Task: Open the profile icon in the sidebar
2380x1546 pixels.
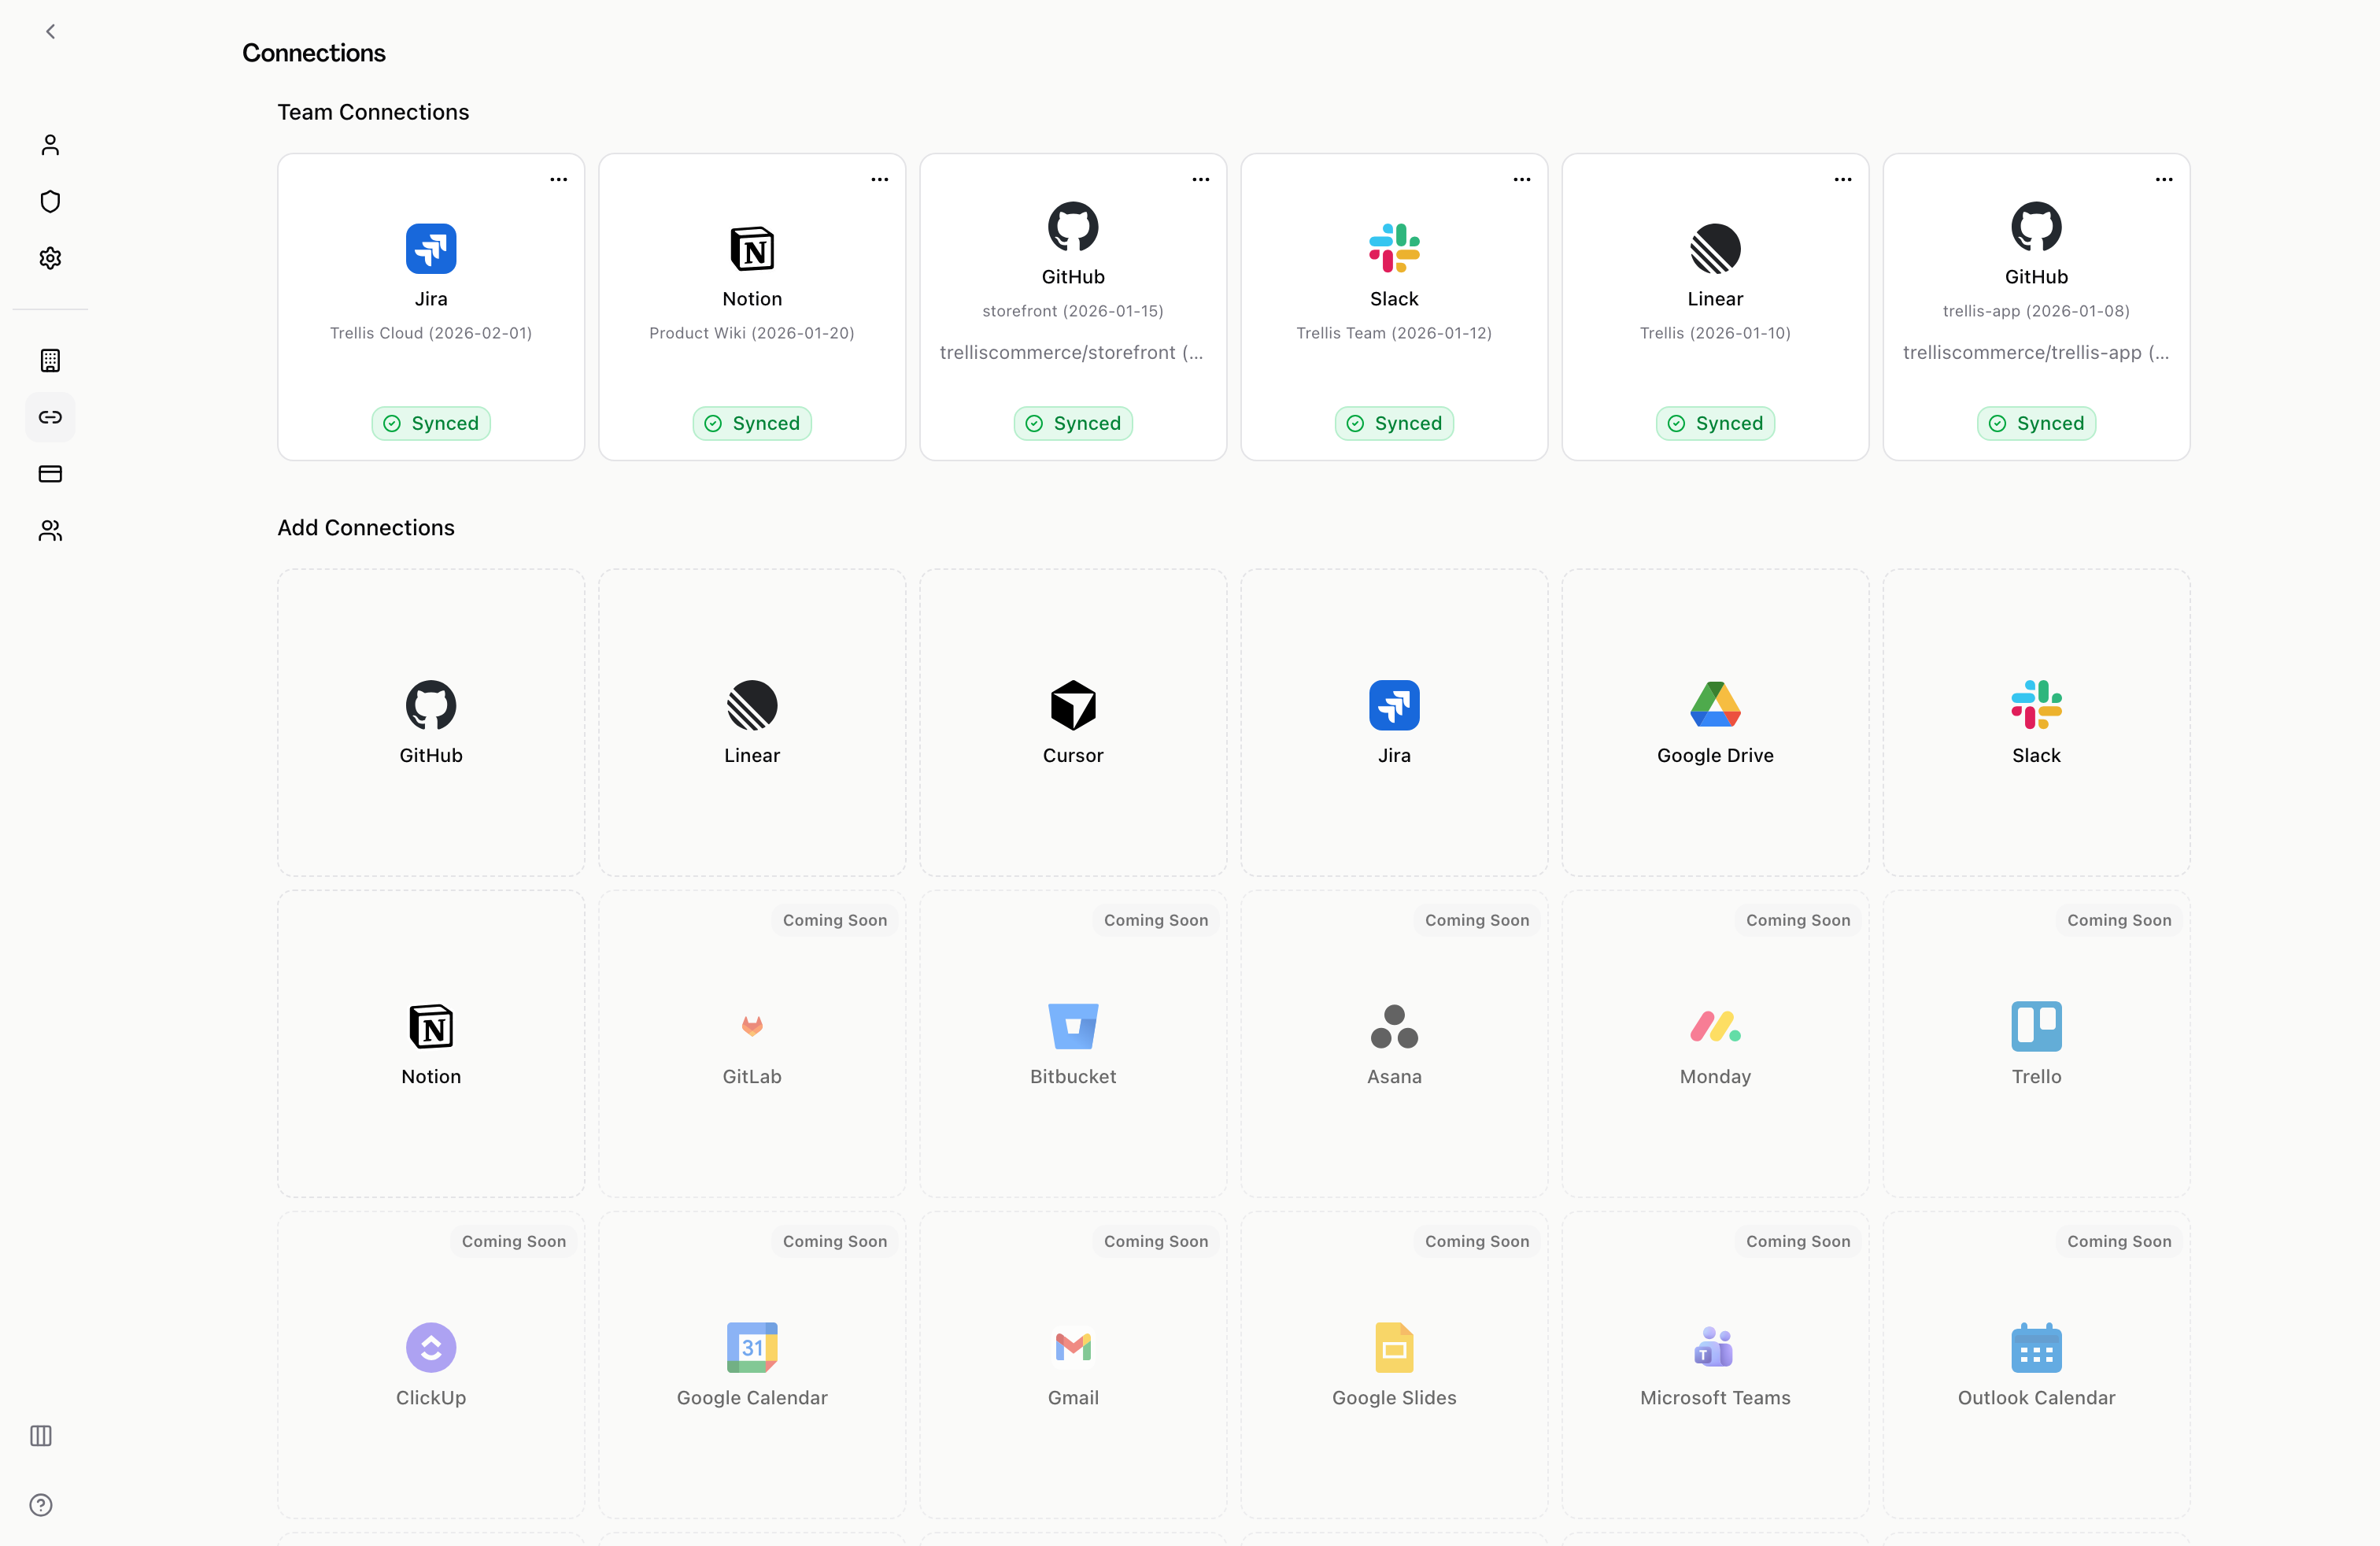Action: point(50,144)
